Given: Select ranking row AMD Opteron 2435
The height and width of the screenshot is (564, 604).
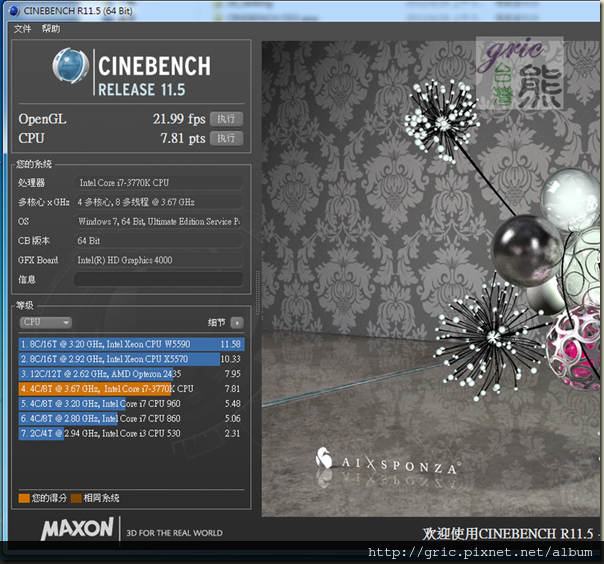Looking at the screenshot, I should pos(131,374).
